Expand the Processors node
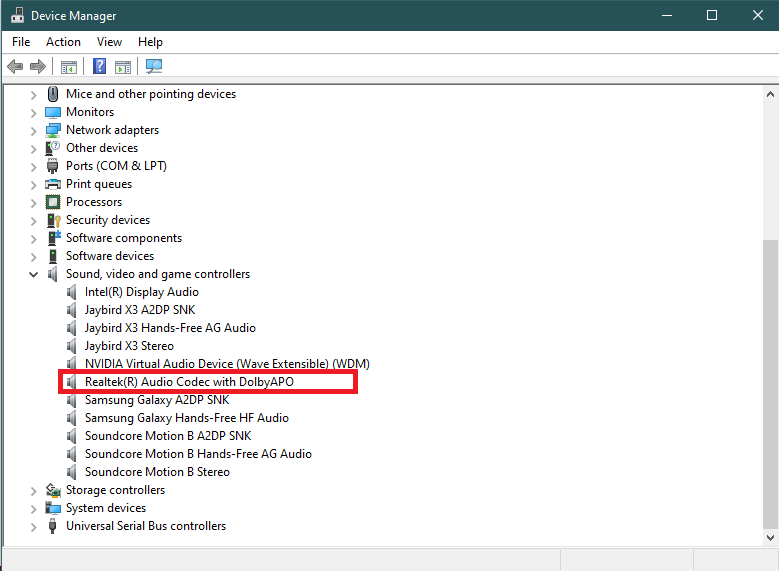779x571 pixels. [x=33, y=203]
